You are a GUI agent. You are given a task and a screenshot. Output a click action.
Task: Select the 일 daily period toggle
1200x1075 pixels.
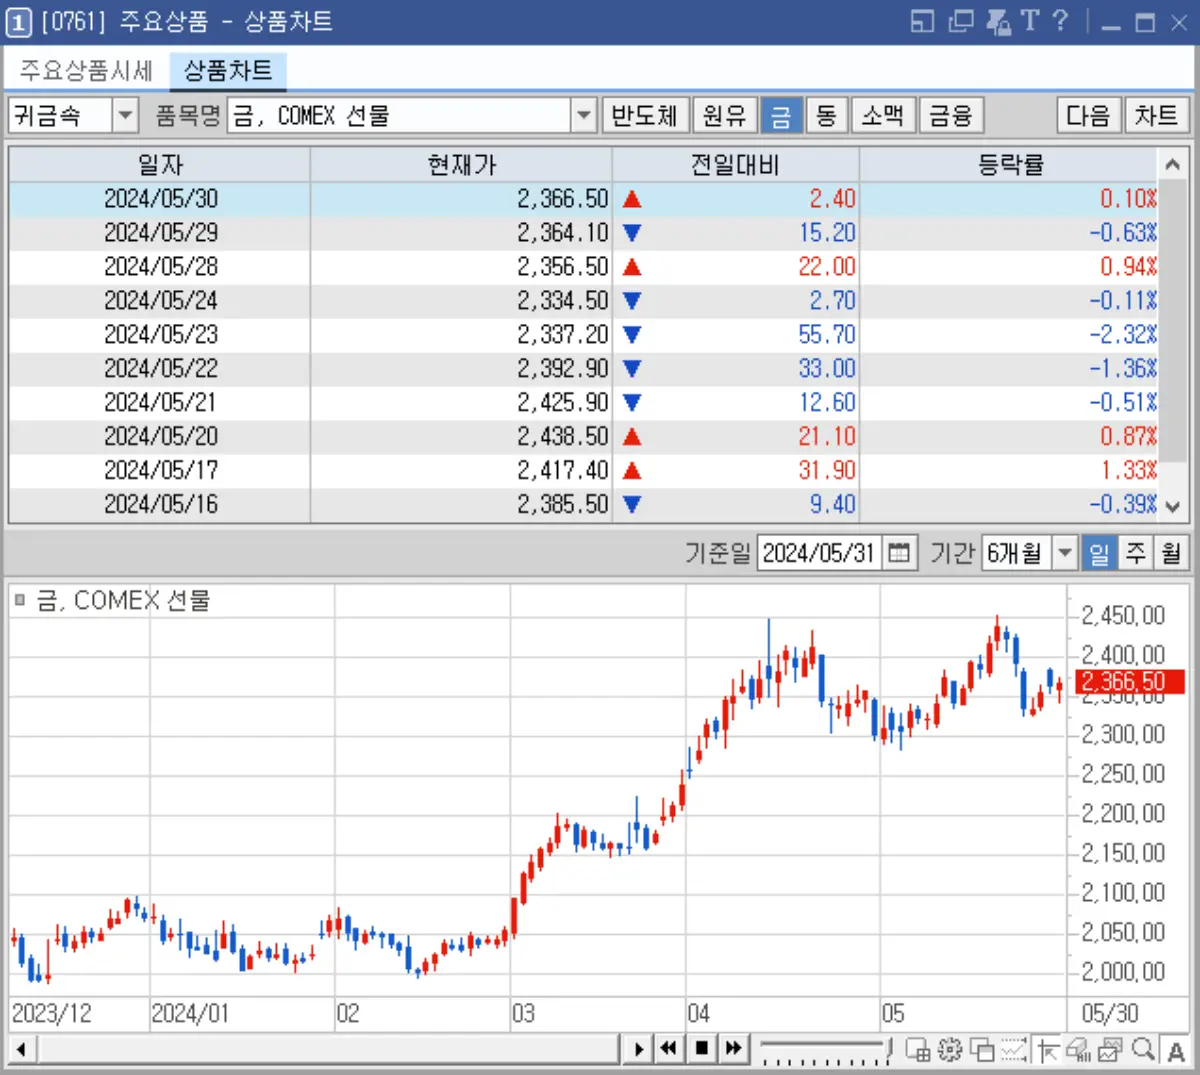click(x=1099, y=552)
